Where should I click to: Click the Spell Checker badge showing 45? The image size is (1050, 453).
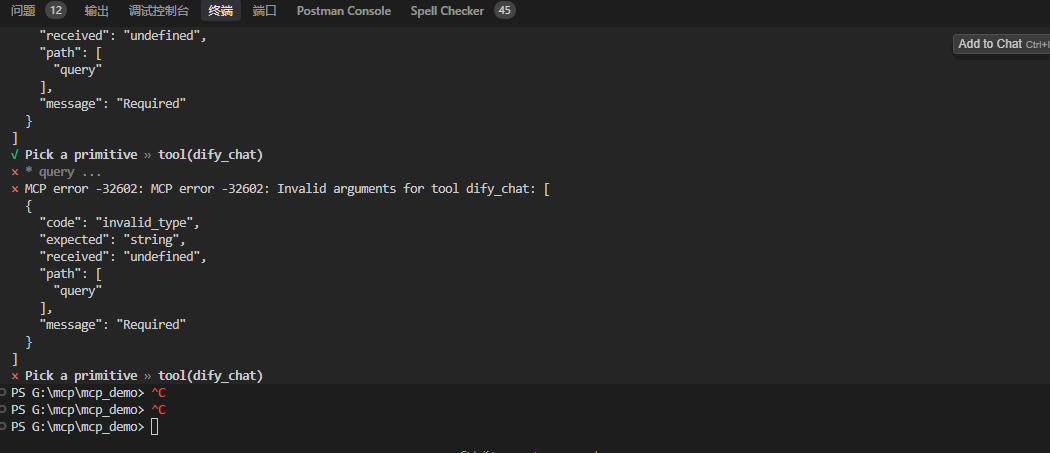[x=505, y=11]
